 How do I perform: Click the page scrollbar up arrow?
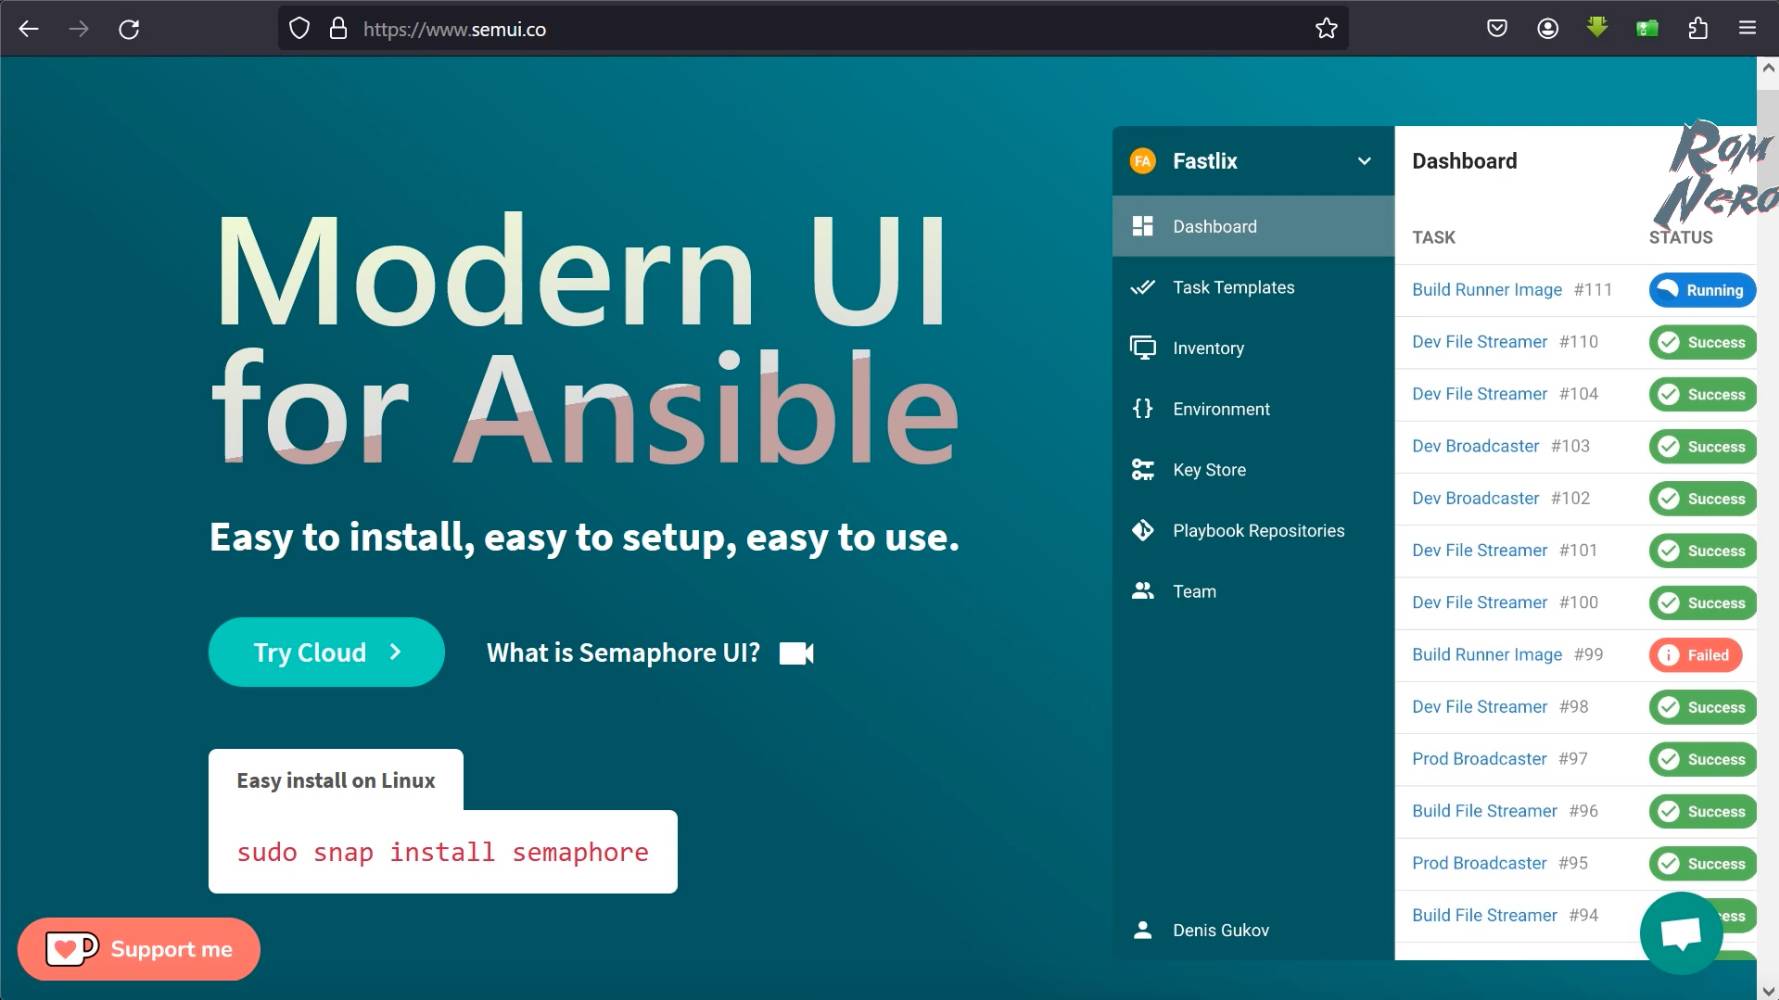1768,68
